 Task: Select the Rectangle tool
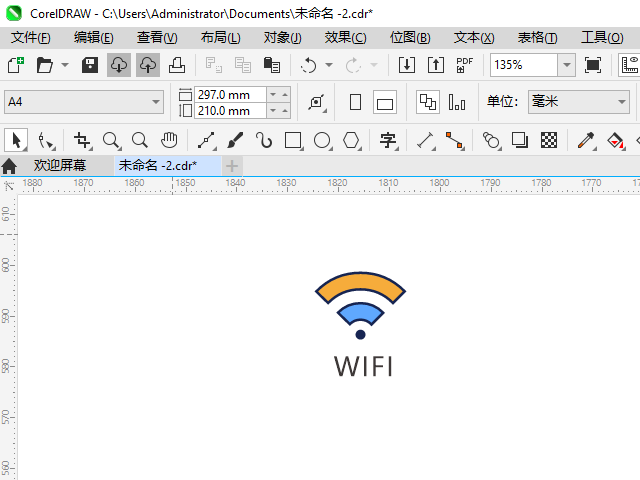click(293, 141)
